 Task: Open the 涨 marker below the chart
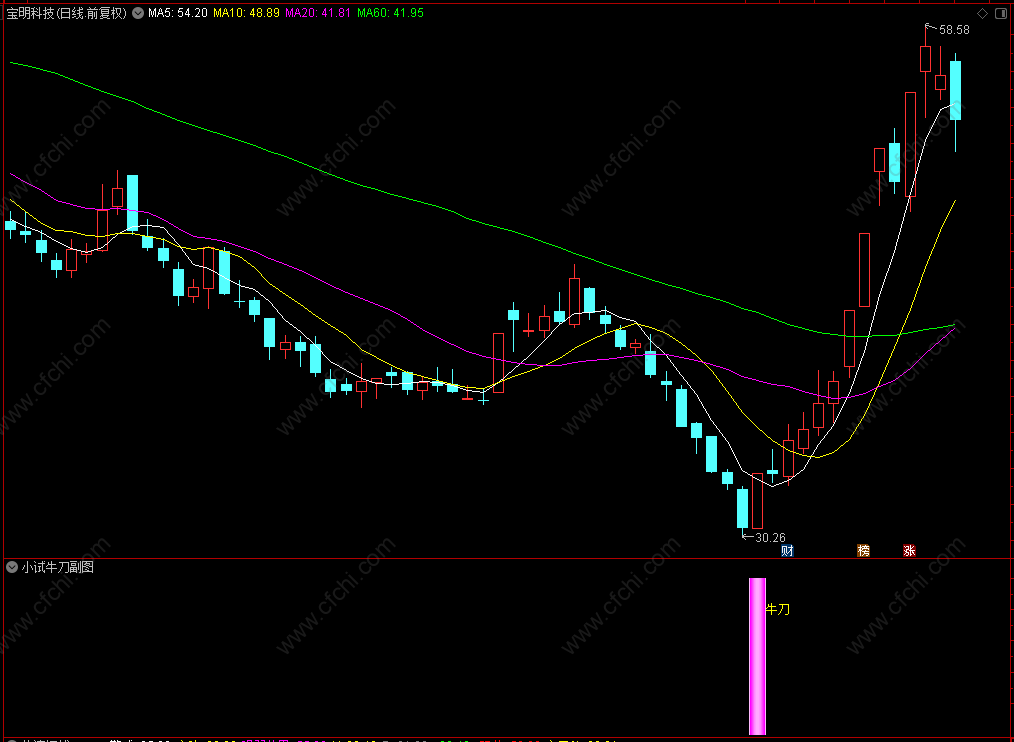(x=909, y=551)
